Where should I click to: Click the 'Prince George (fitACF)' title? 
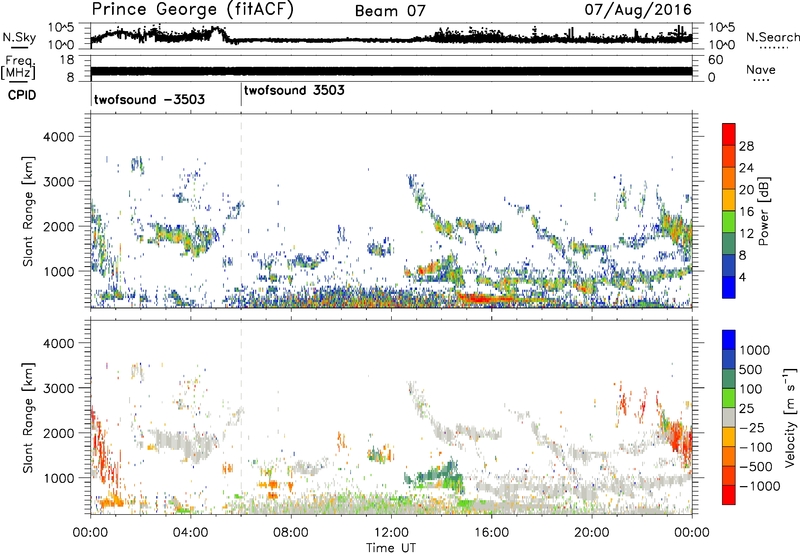coord(193,10)
